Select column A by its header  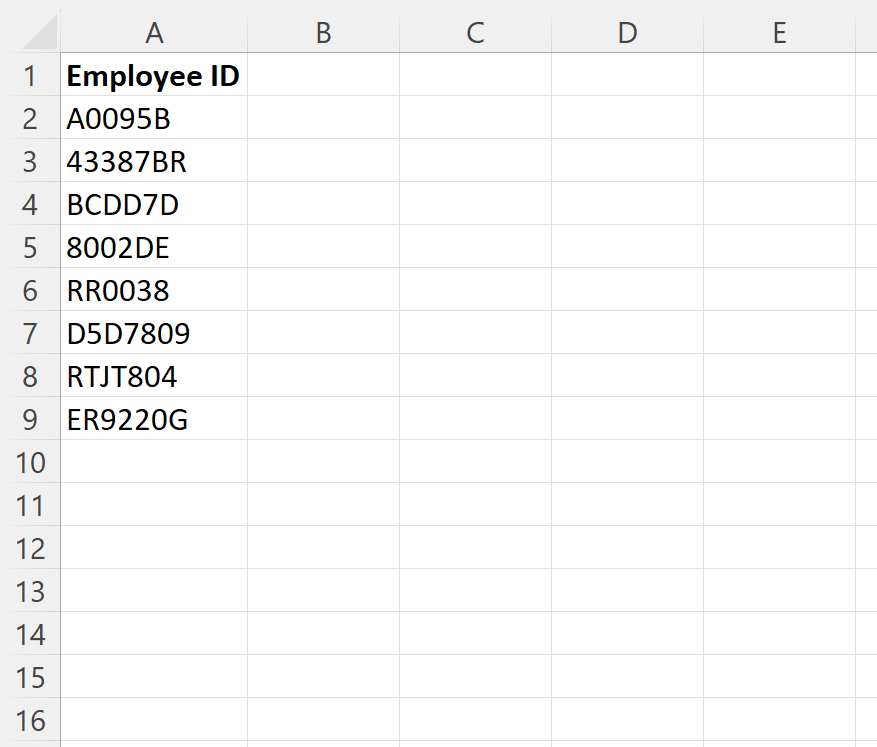click(155, 32)
